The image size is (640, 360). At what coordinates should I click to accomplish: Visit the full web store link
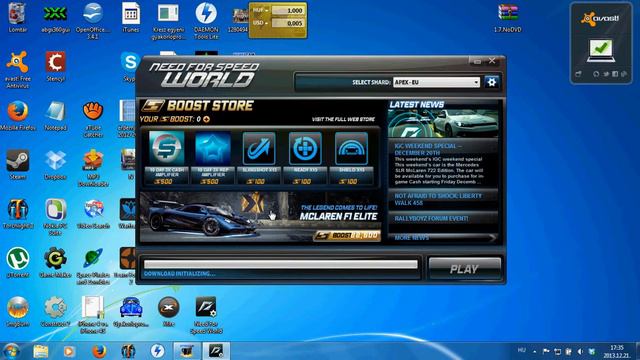click(343, 119)
